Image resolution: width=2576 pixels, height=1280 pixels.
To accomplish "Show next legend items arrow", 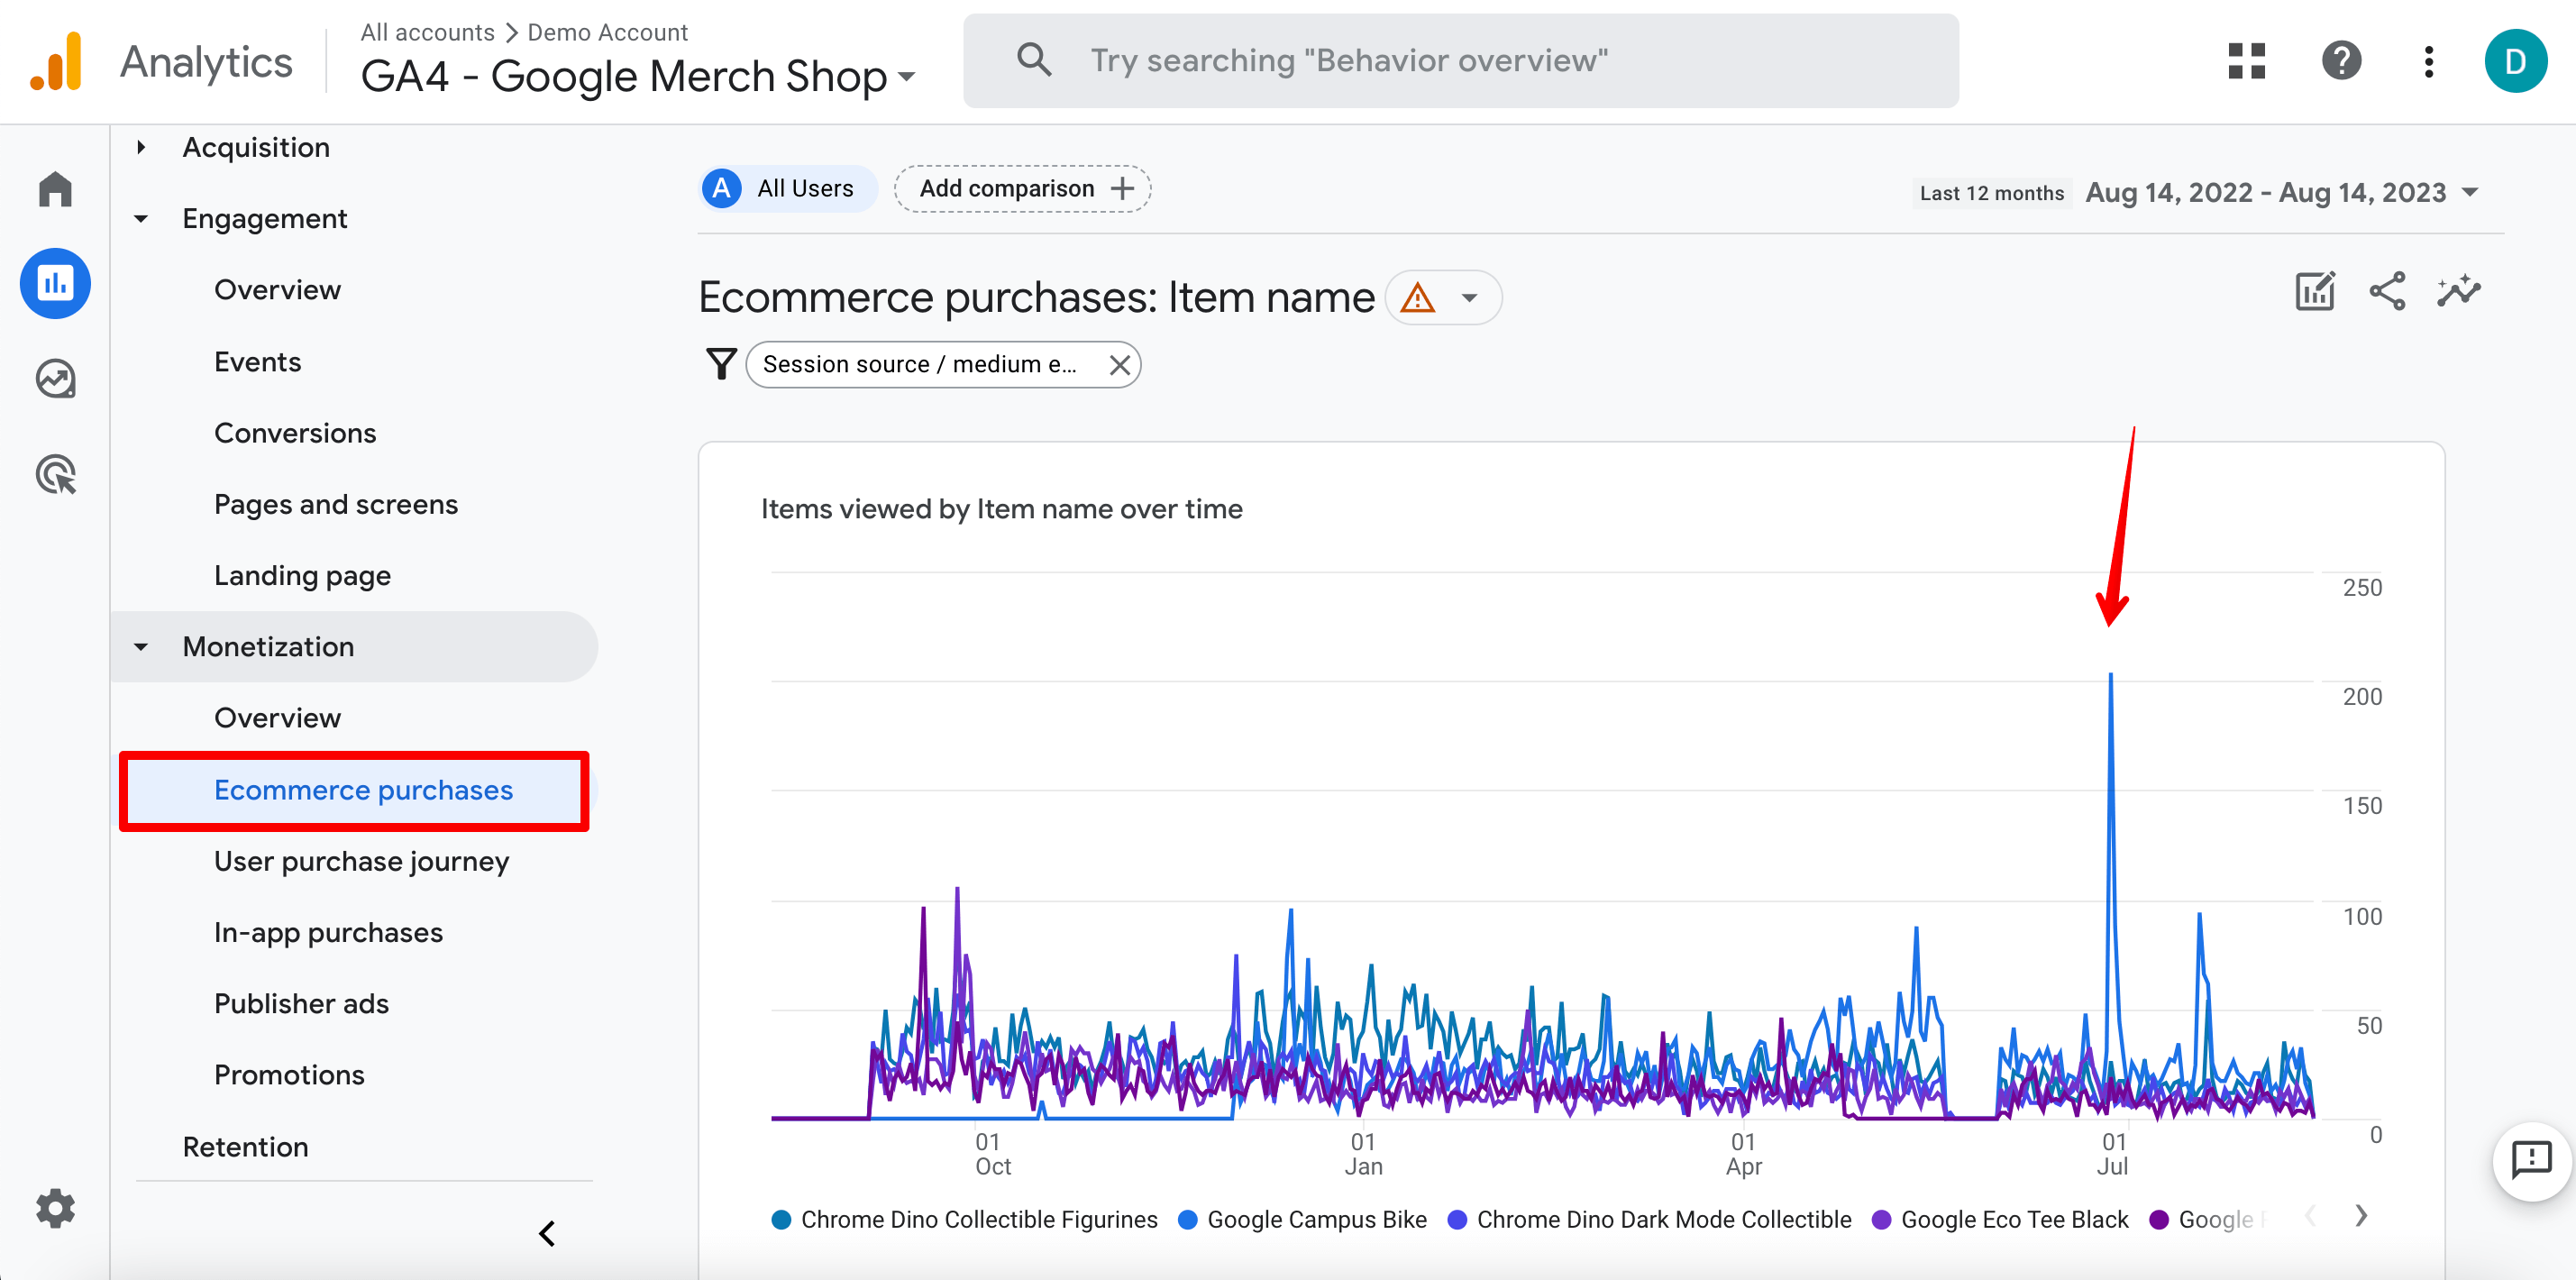I will point(2361,1216).
